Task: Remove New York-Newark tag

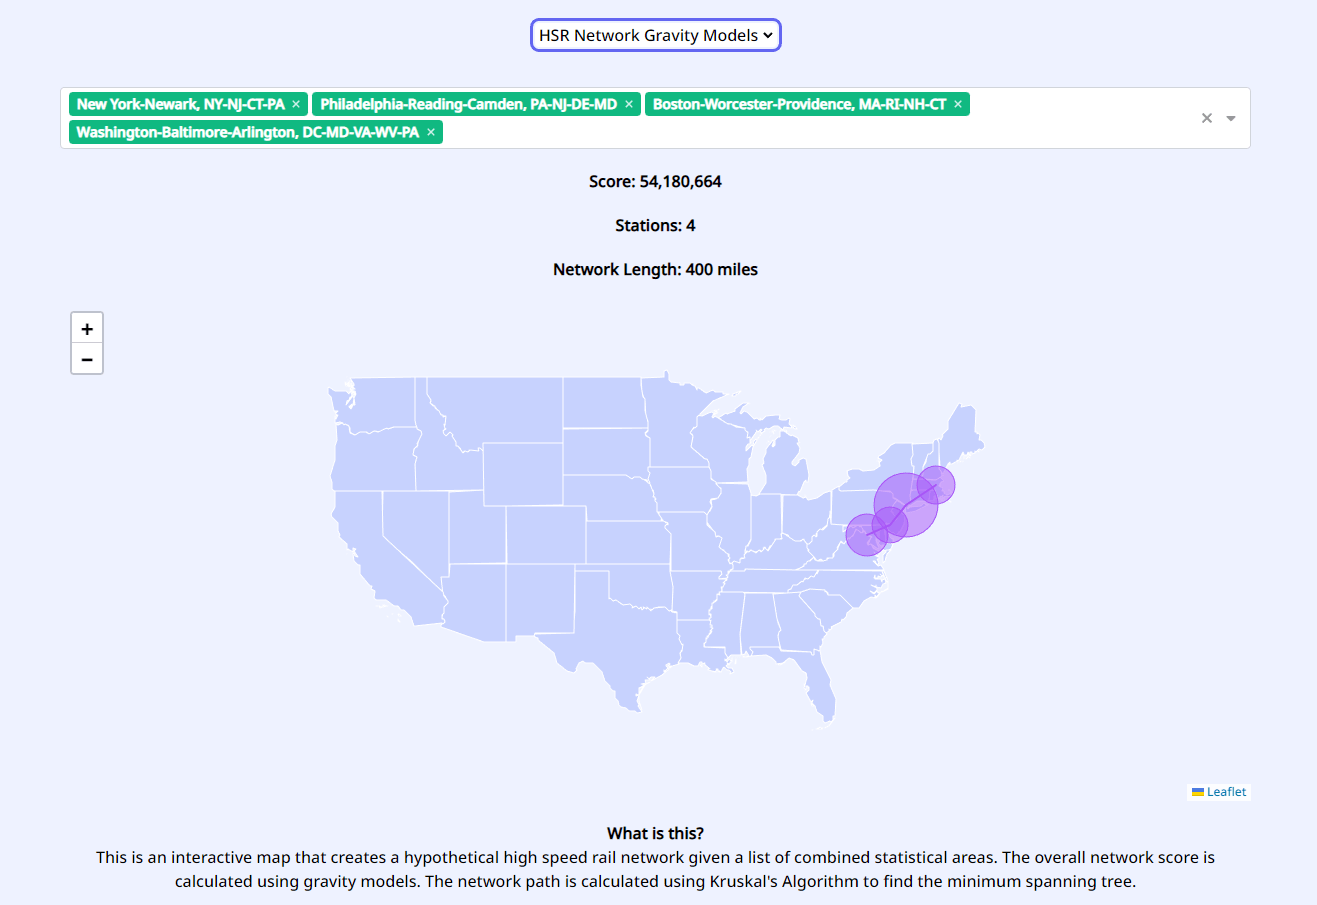Action: click(296, 104)
